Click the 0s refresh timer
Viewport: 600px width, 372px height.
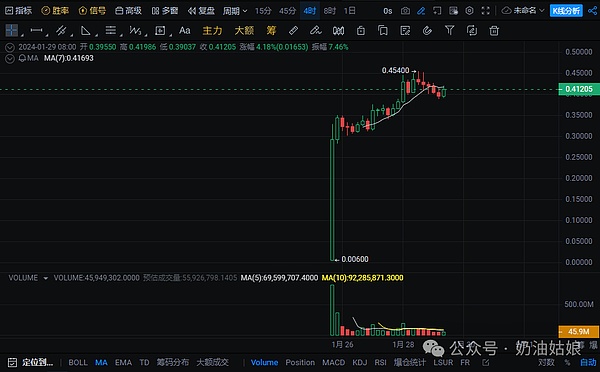(x=388, y=11)
